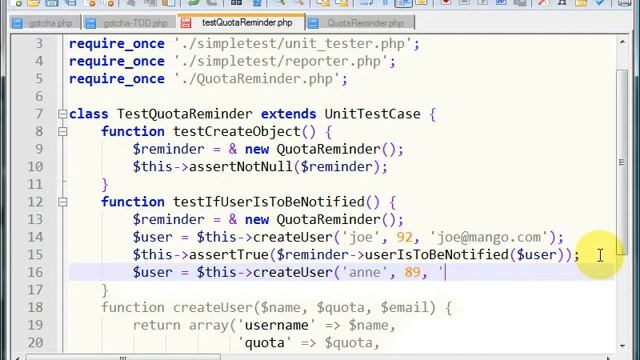Click the './simpletest/unit_tester.php' string
Viewport: 640px width, 360px height.
pyautogui.click(x=294, y=44)
